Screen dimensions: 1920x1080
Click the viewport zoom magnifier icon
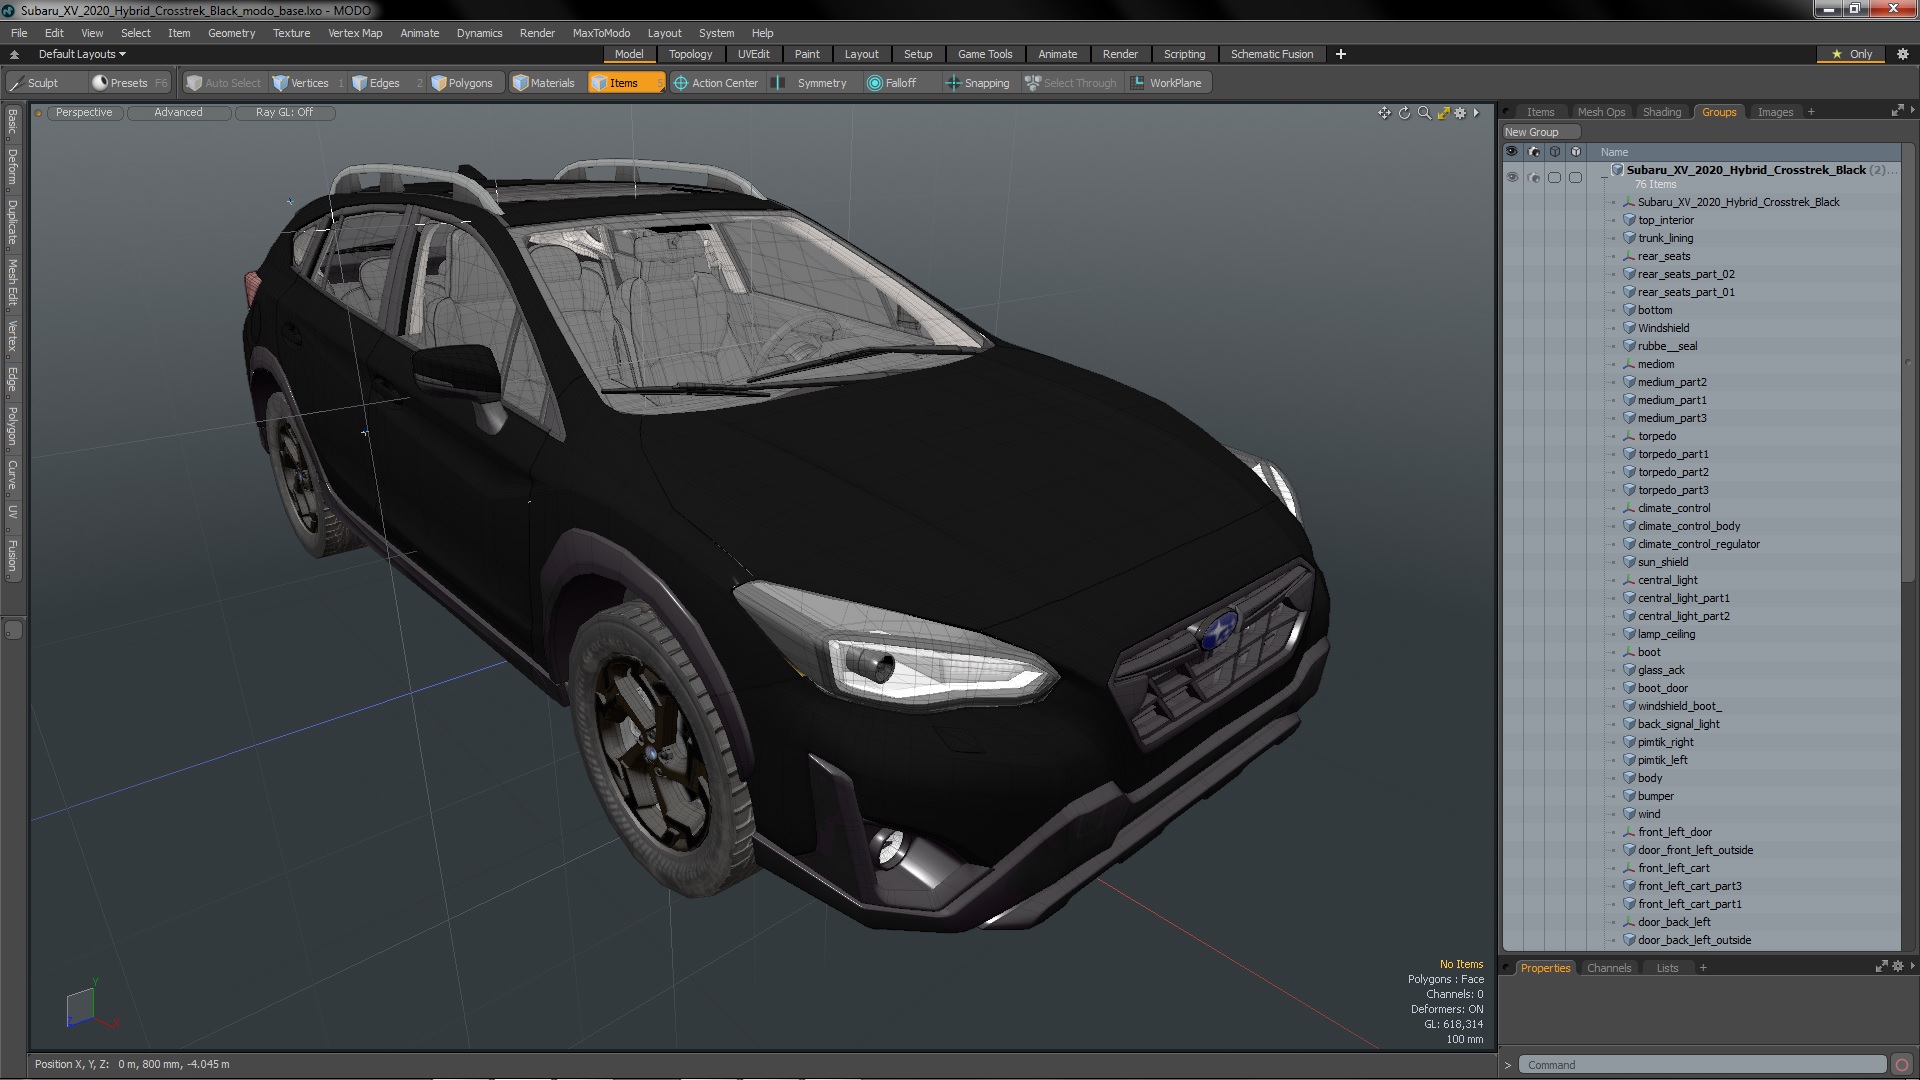point(1424,113)
